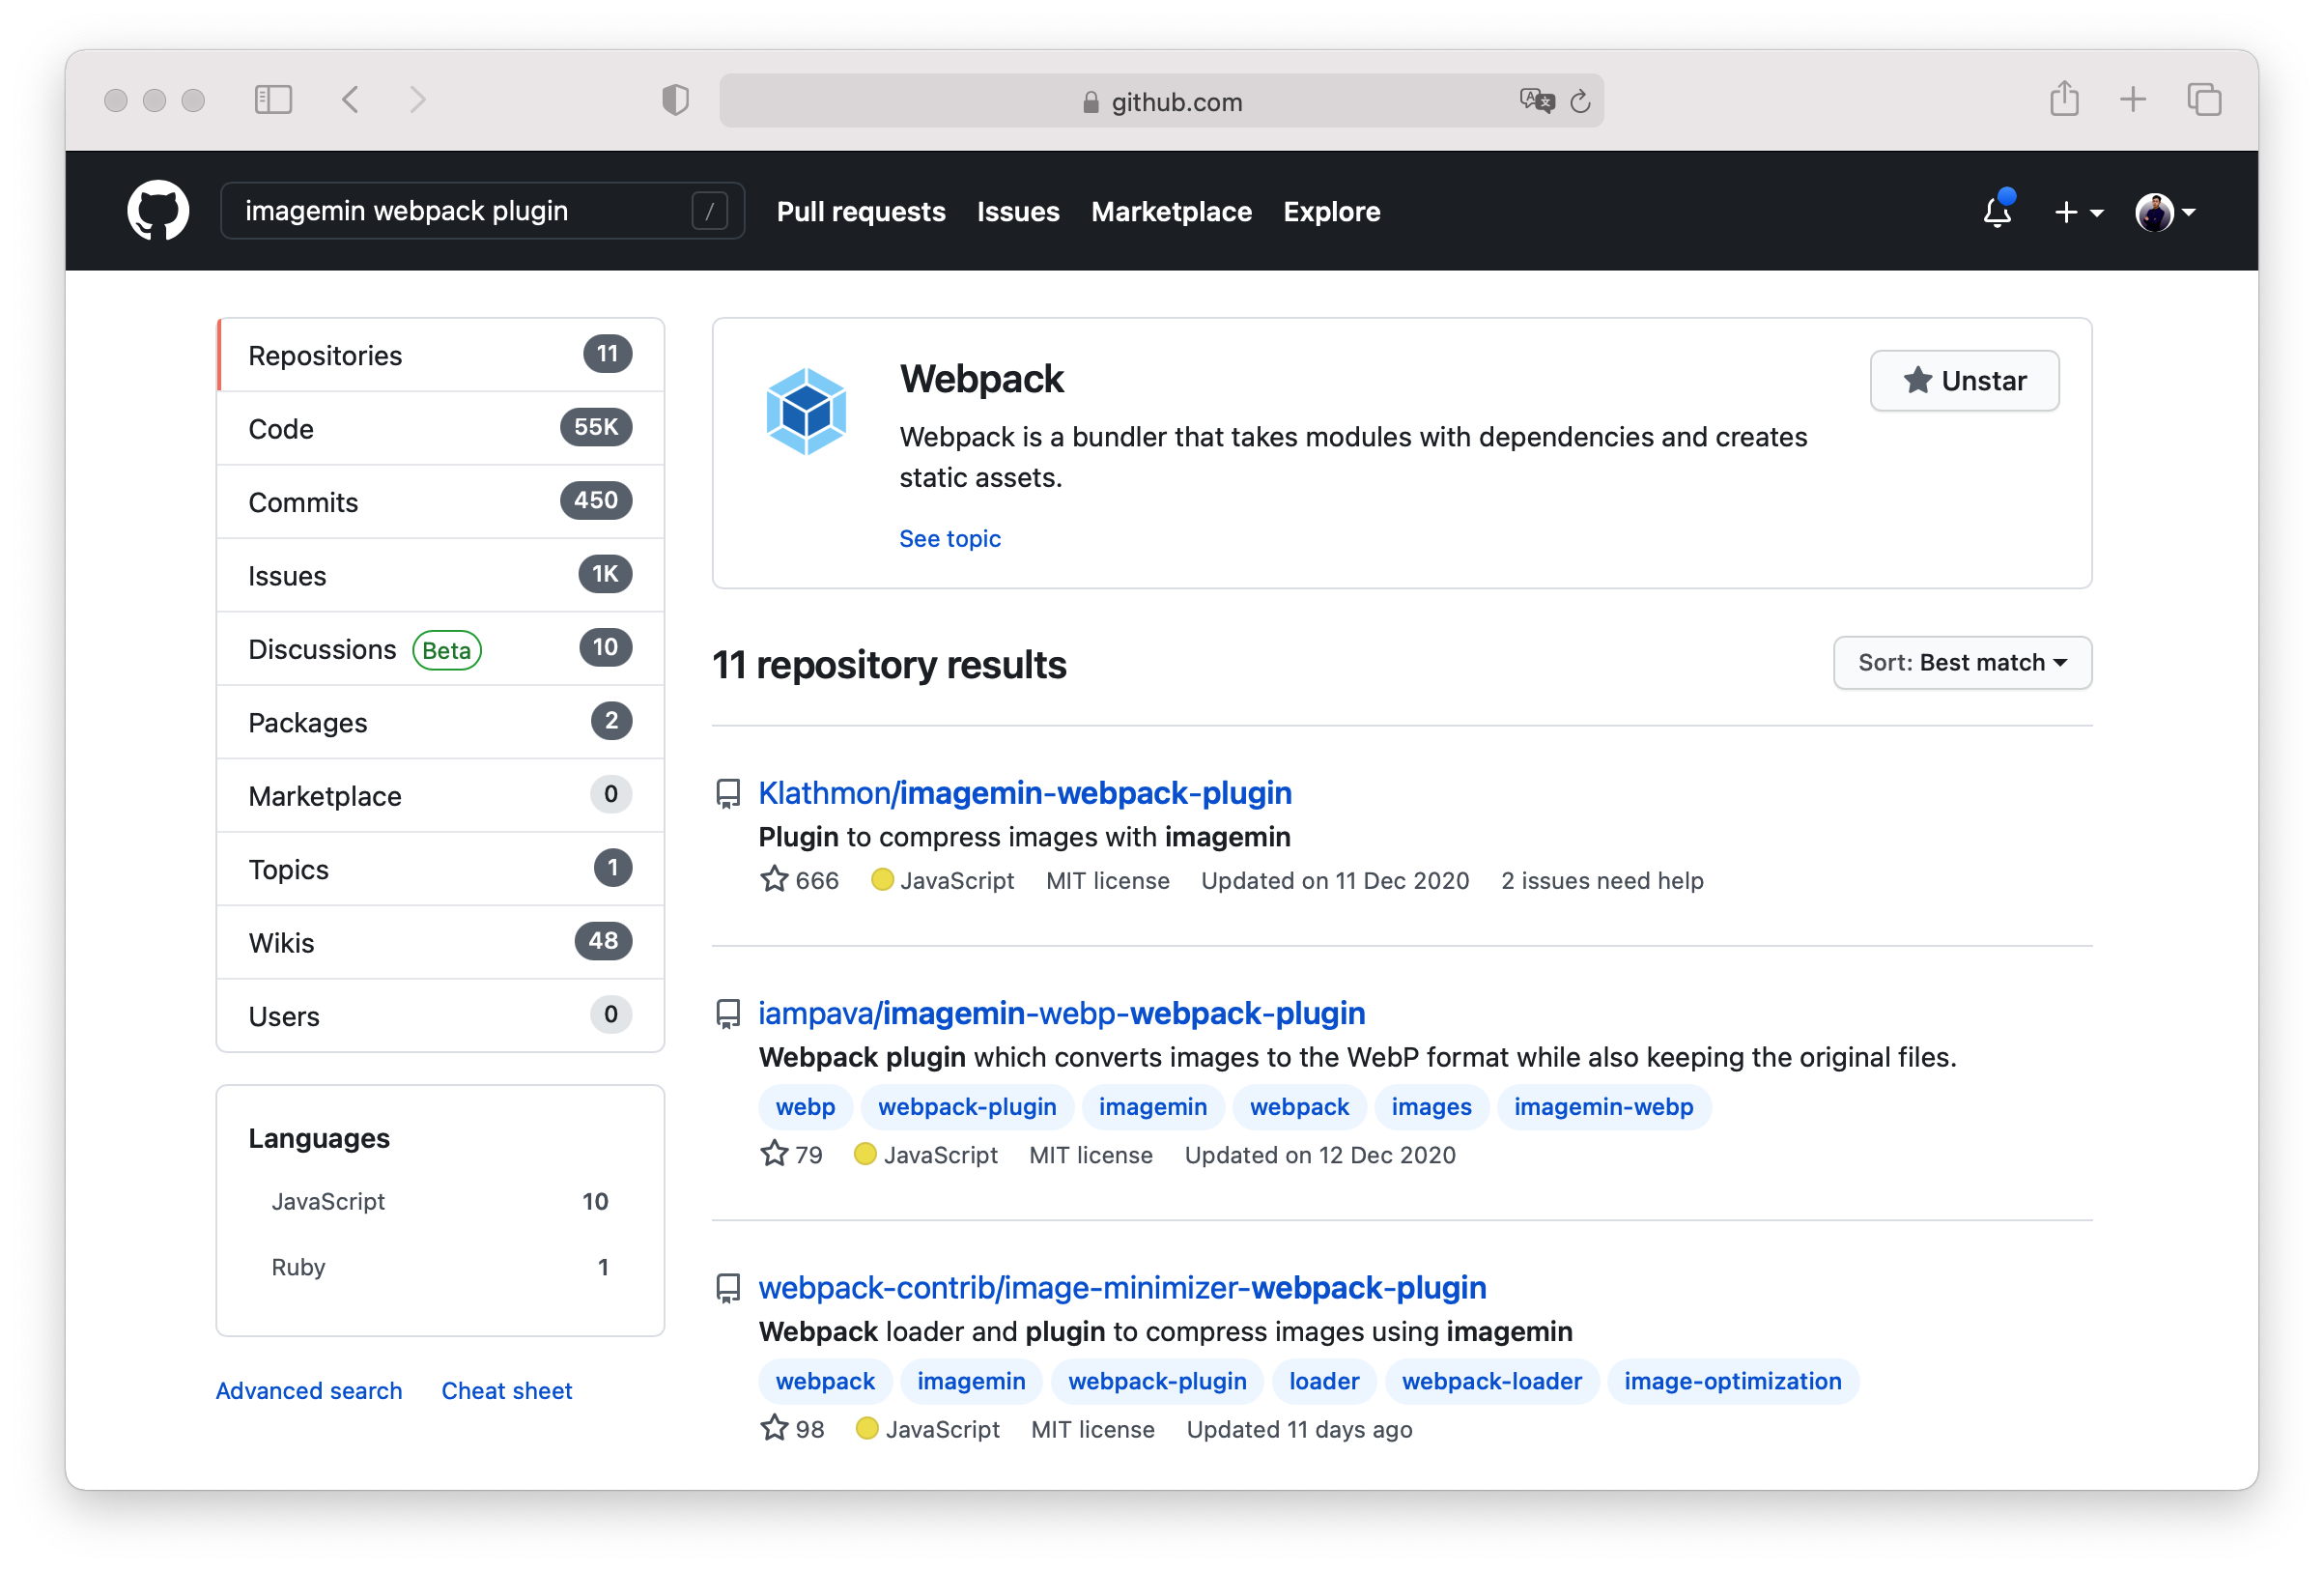Open Explore in top navigation

1331,211
